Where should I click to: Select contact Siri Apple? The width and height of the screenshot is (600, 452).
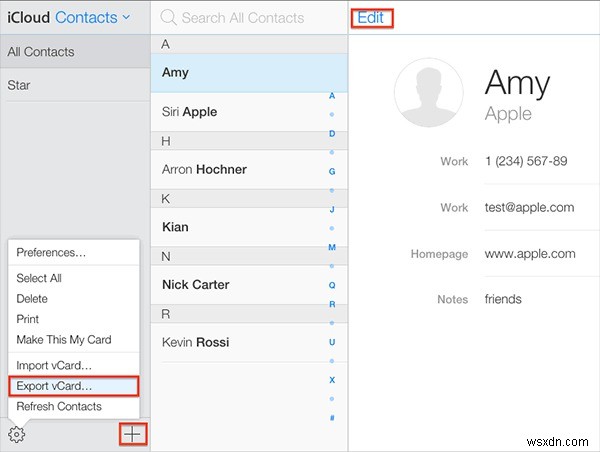pyautogui.click(x=249, y=112)
